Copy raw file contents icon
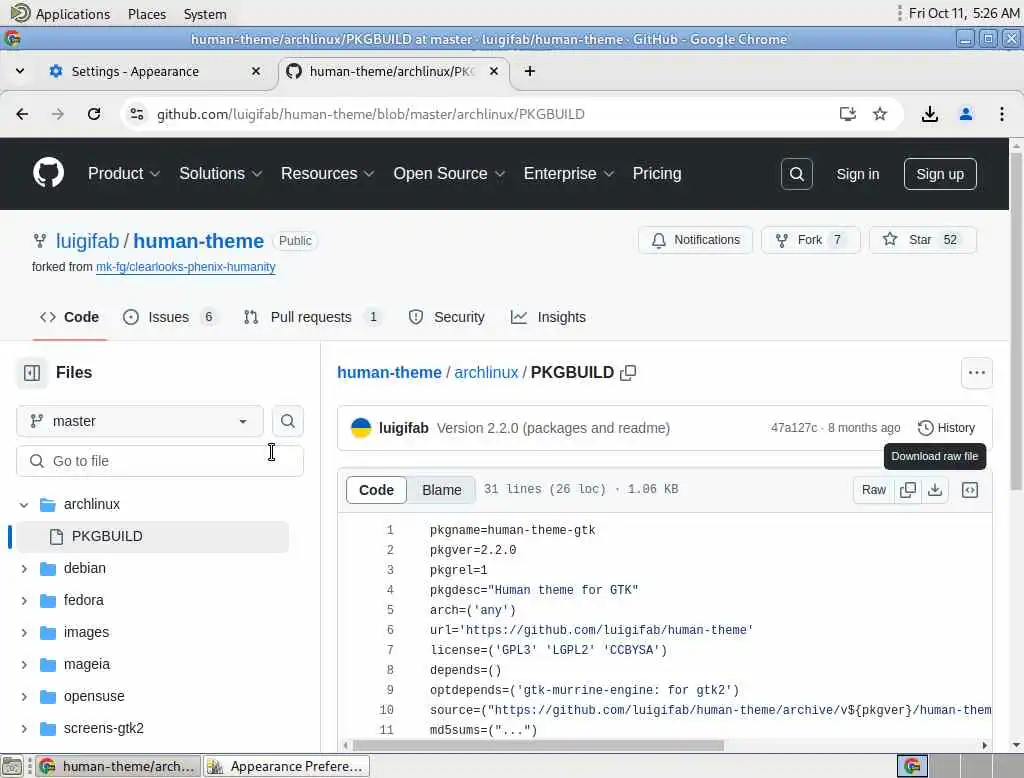 click(907, 490)
